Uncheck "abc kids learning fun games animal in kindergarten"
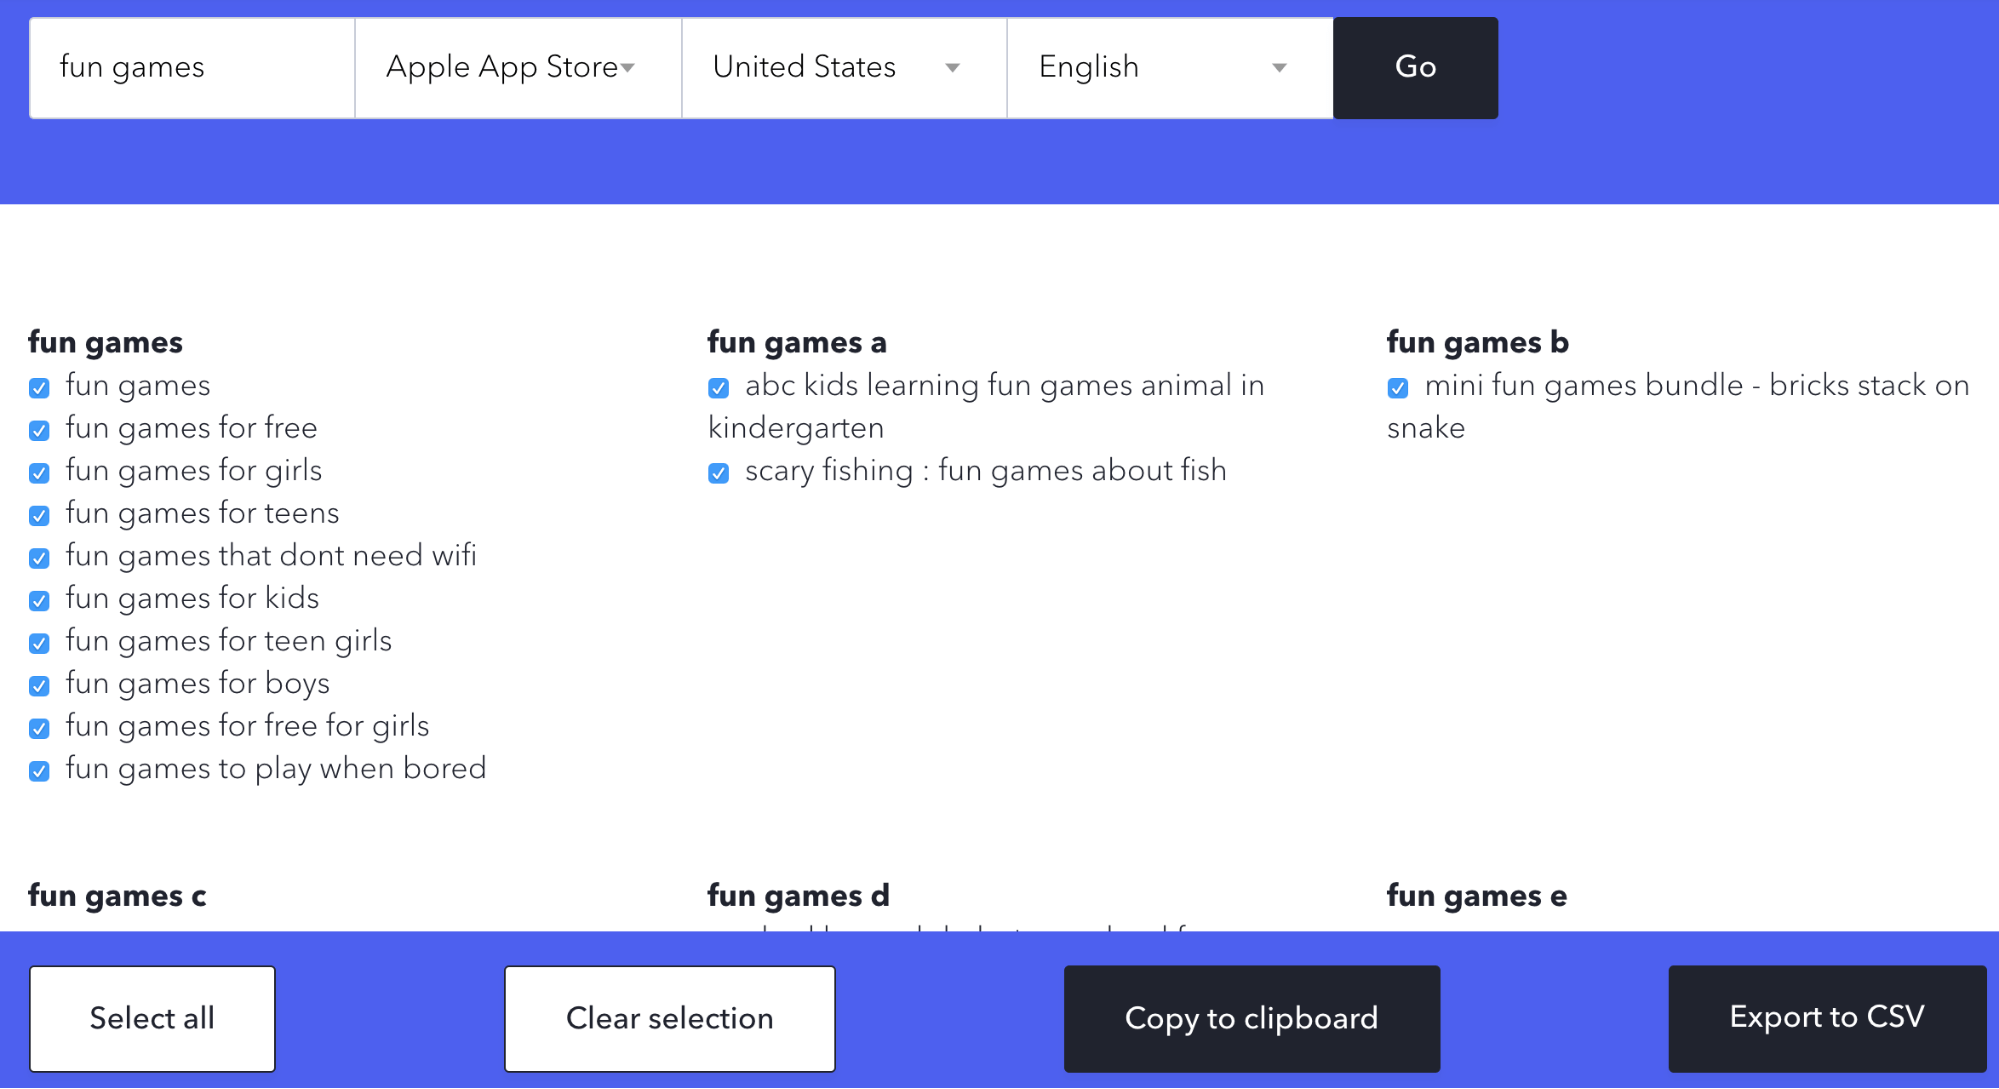 pos(718,388)
